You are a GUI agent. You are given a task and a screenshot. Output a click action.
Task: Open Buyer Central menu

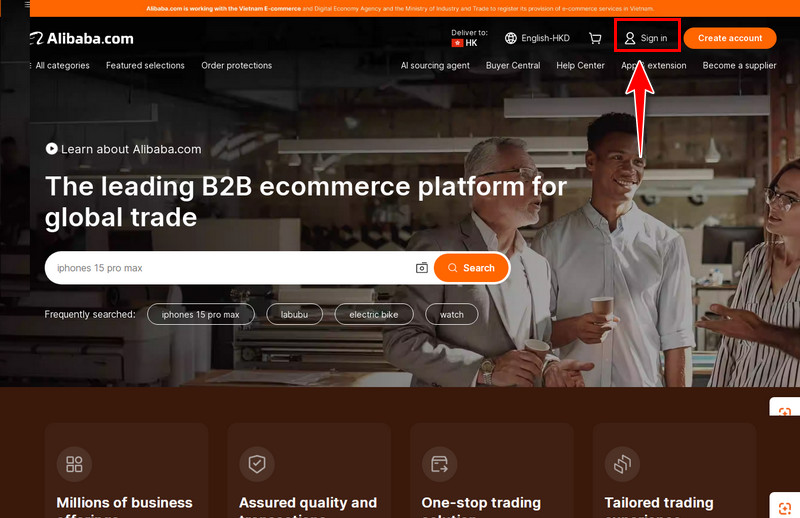[513, 65]
